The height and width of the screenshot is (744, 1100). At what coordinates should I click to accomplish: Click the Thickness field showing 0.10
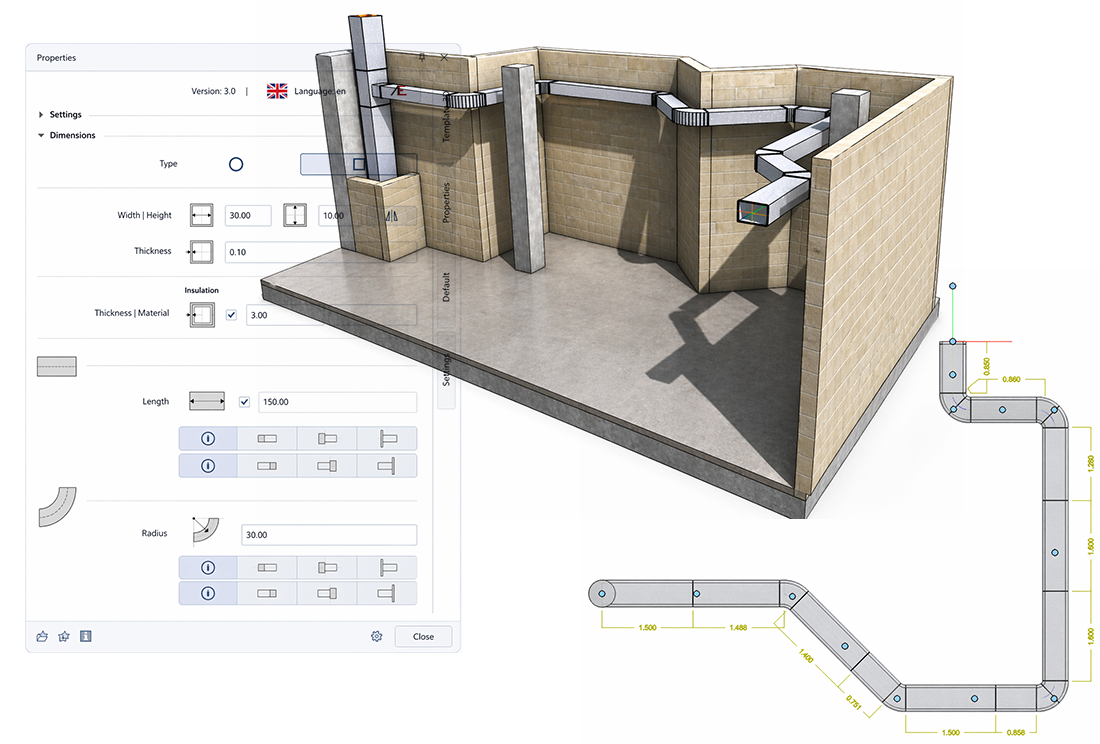click(321, 252)
